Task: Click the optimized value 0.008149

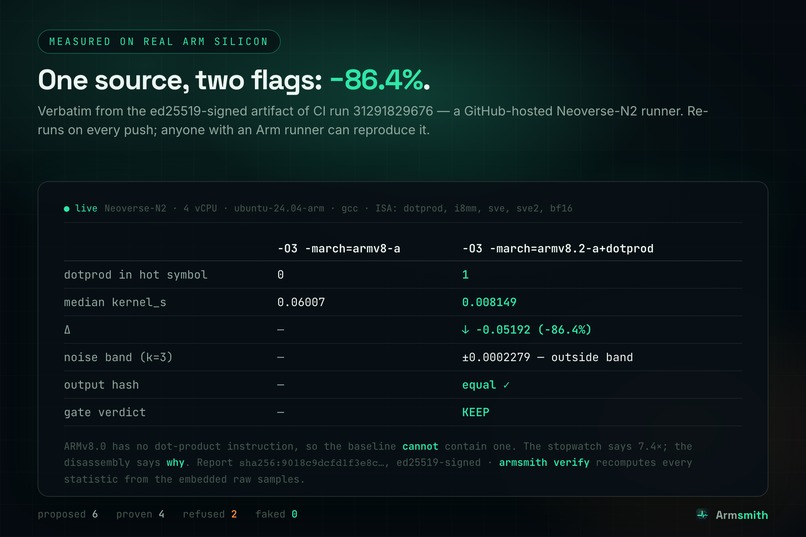Action: [x=489, y=302]
